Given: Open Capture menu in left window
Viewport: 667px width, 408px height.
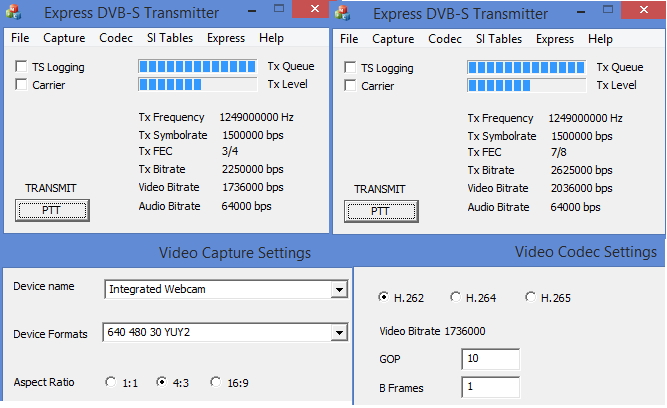Looking at the screenshot, I should click(64, 38).
